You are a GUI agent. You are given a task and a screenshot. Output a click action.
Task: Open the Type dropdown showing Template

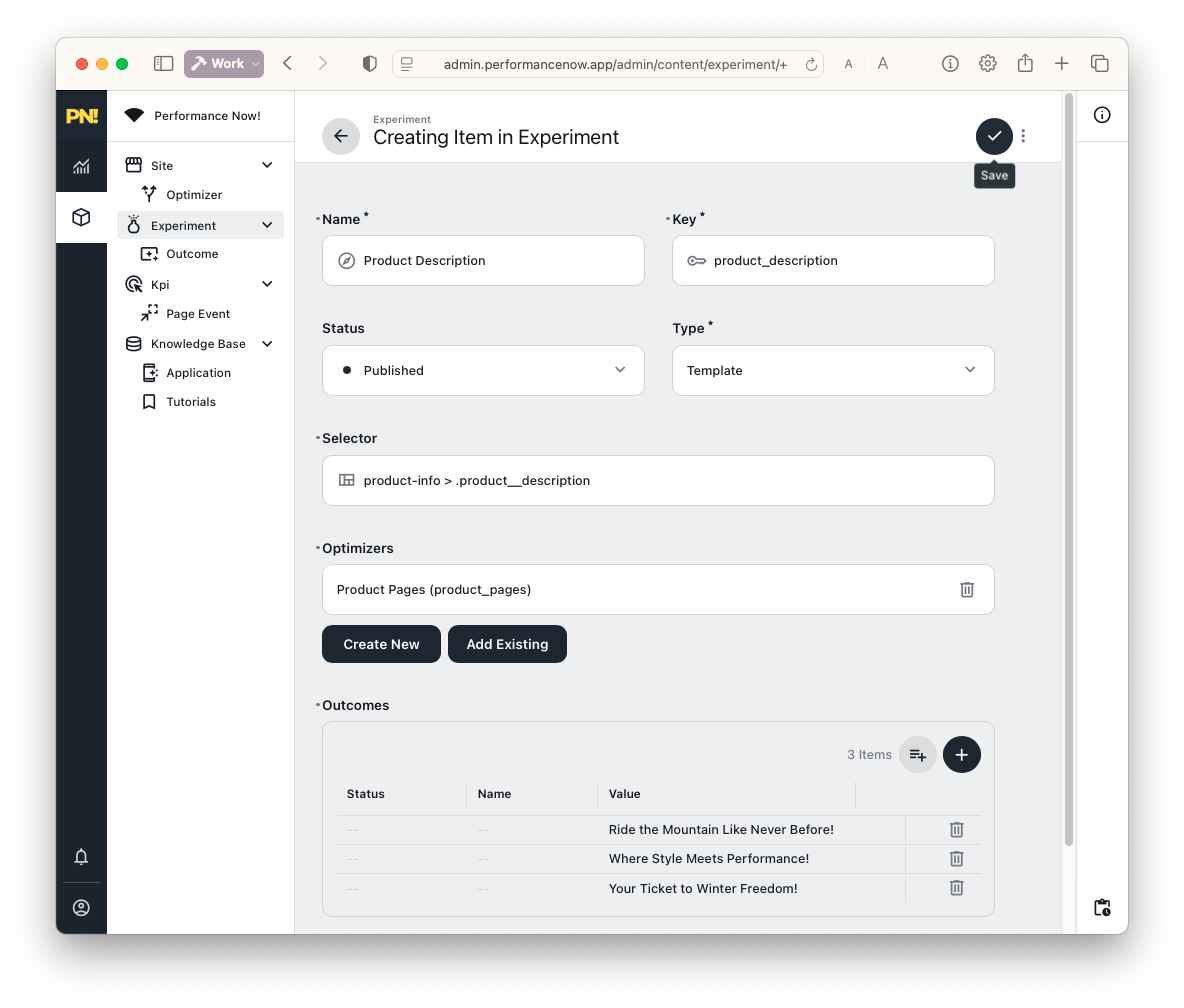pos(833,371)
